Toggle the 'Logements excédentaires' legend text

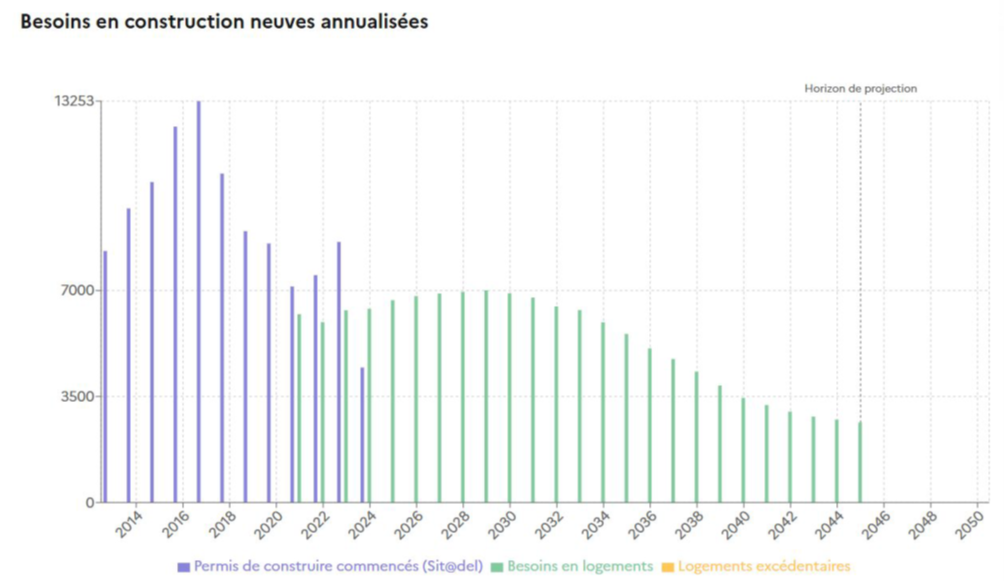[x=764, y=567]
